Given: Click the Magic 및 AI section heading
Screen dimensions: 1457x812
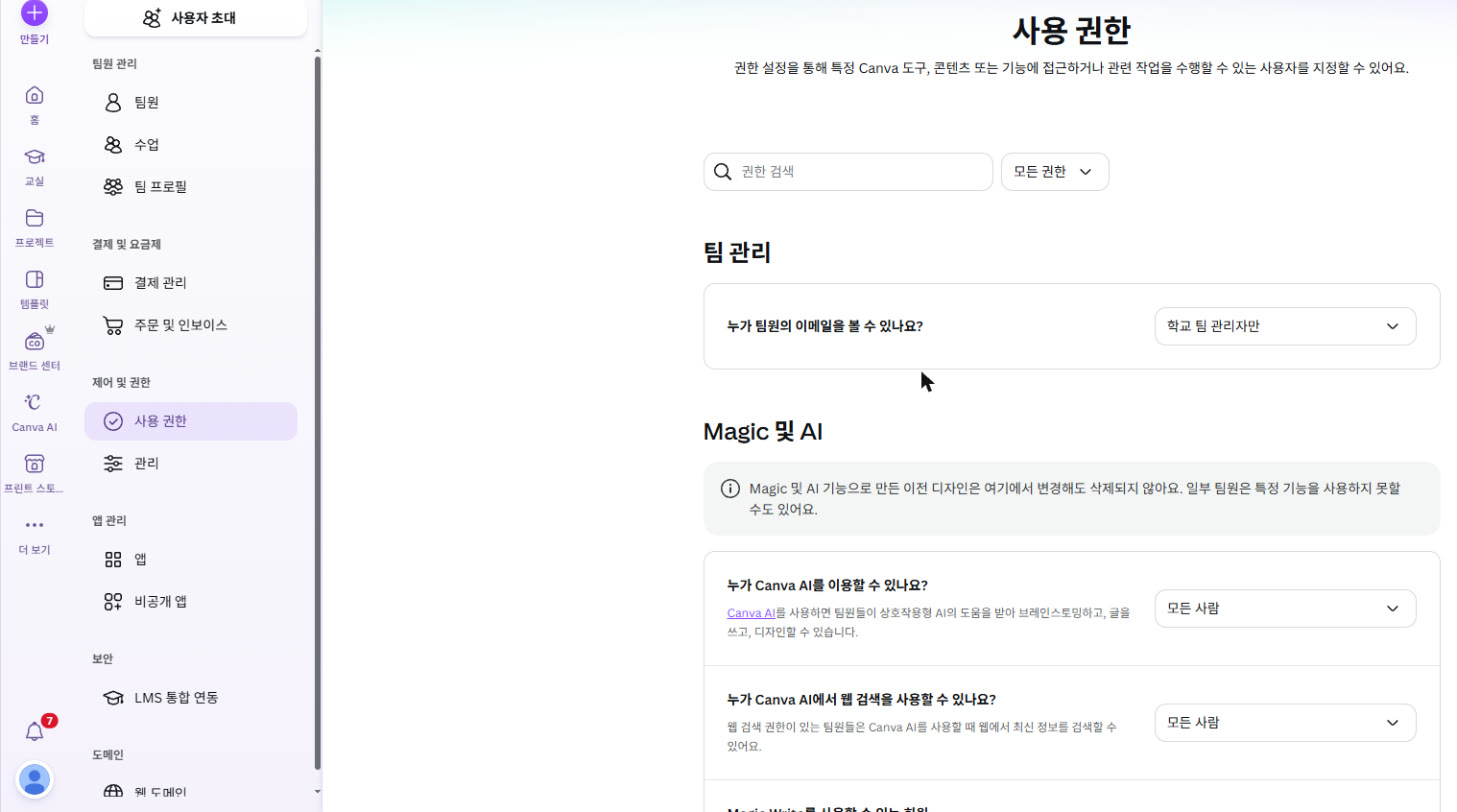Looking at the screenshot, I should [x=763, y=431].
